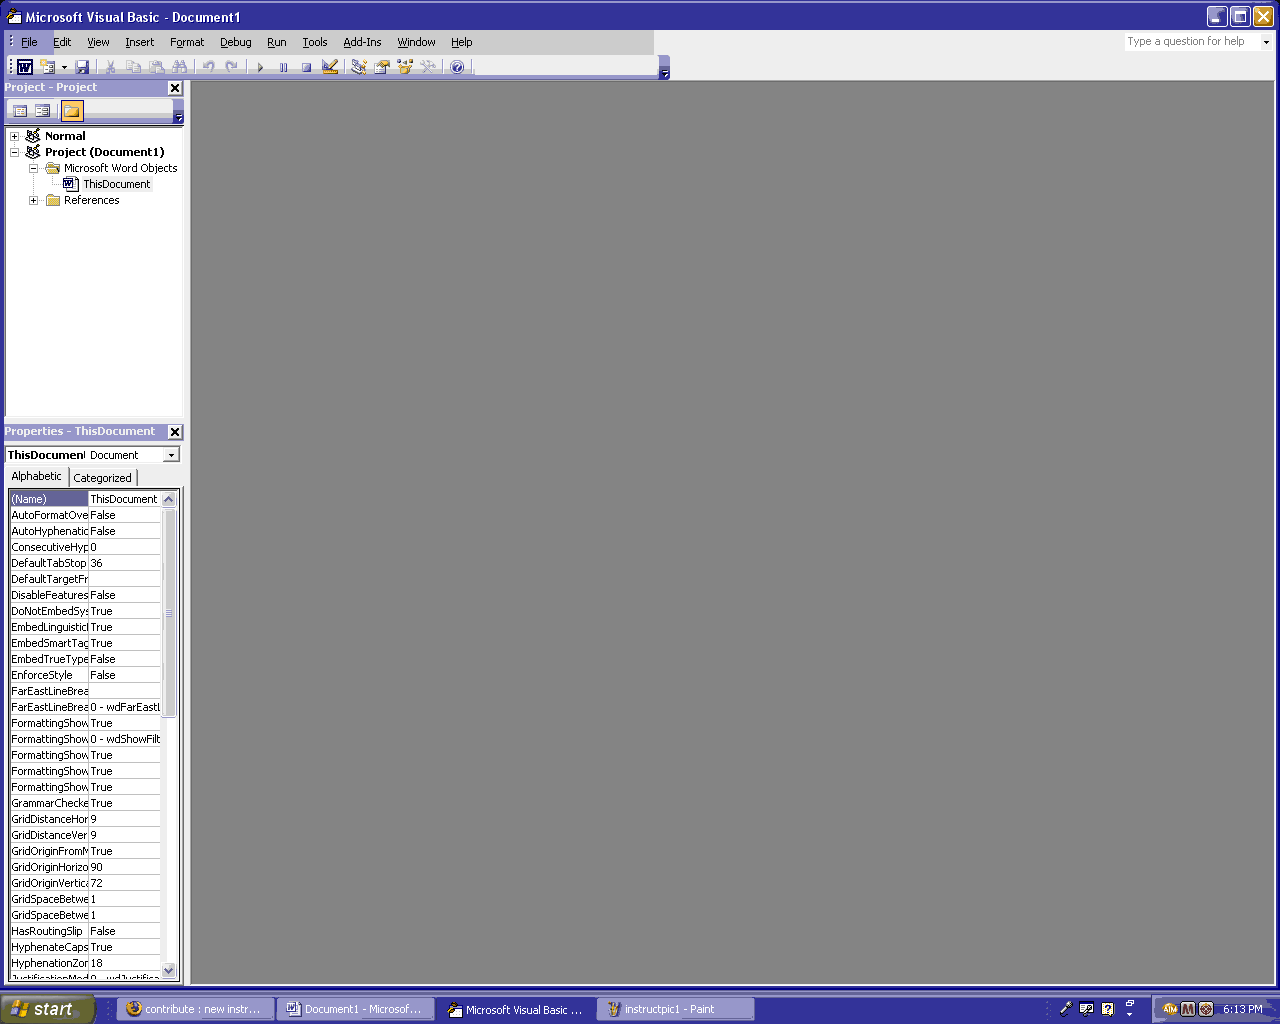Screen dimensions: 1280x1024
Task: Run the macro with the play icon
Action: point(260,67)
